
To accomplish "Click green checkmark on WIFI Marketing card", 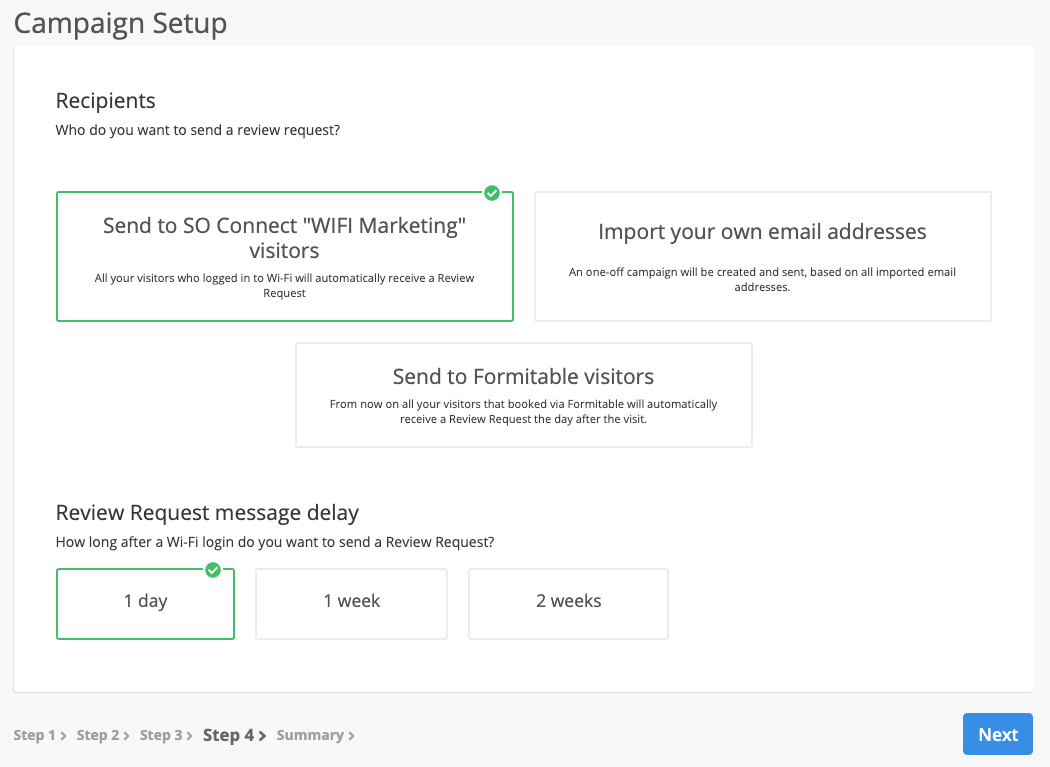I will pos(492,193).
